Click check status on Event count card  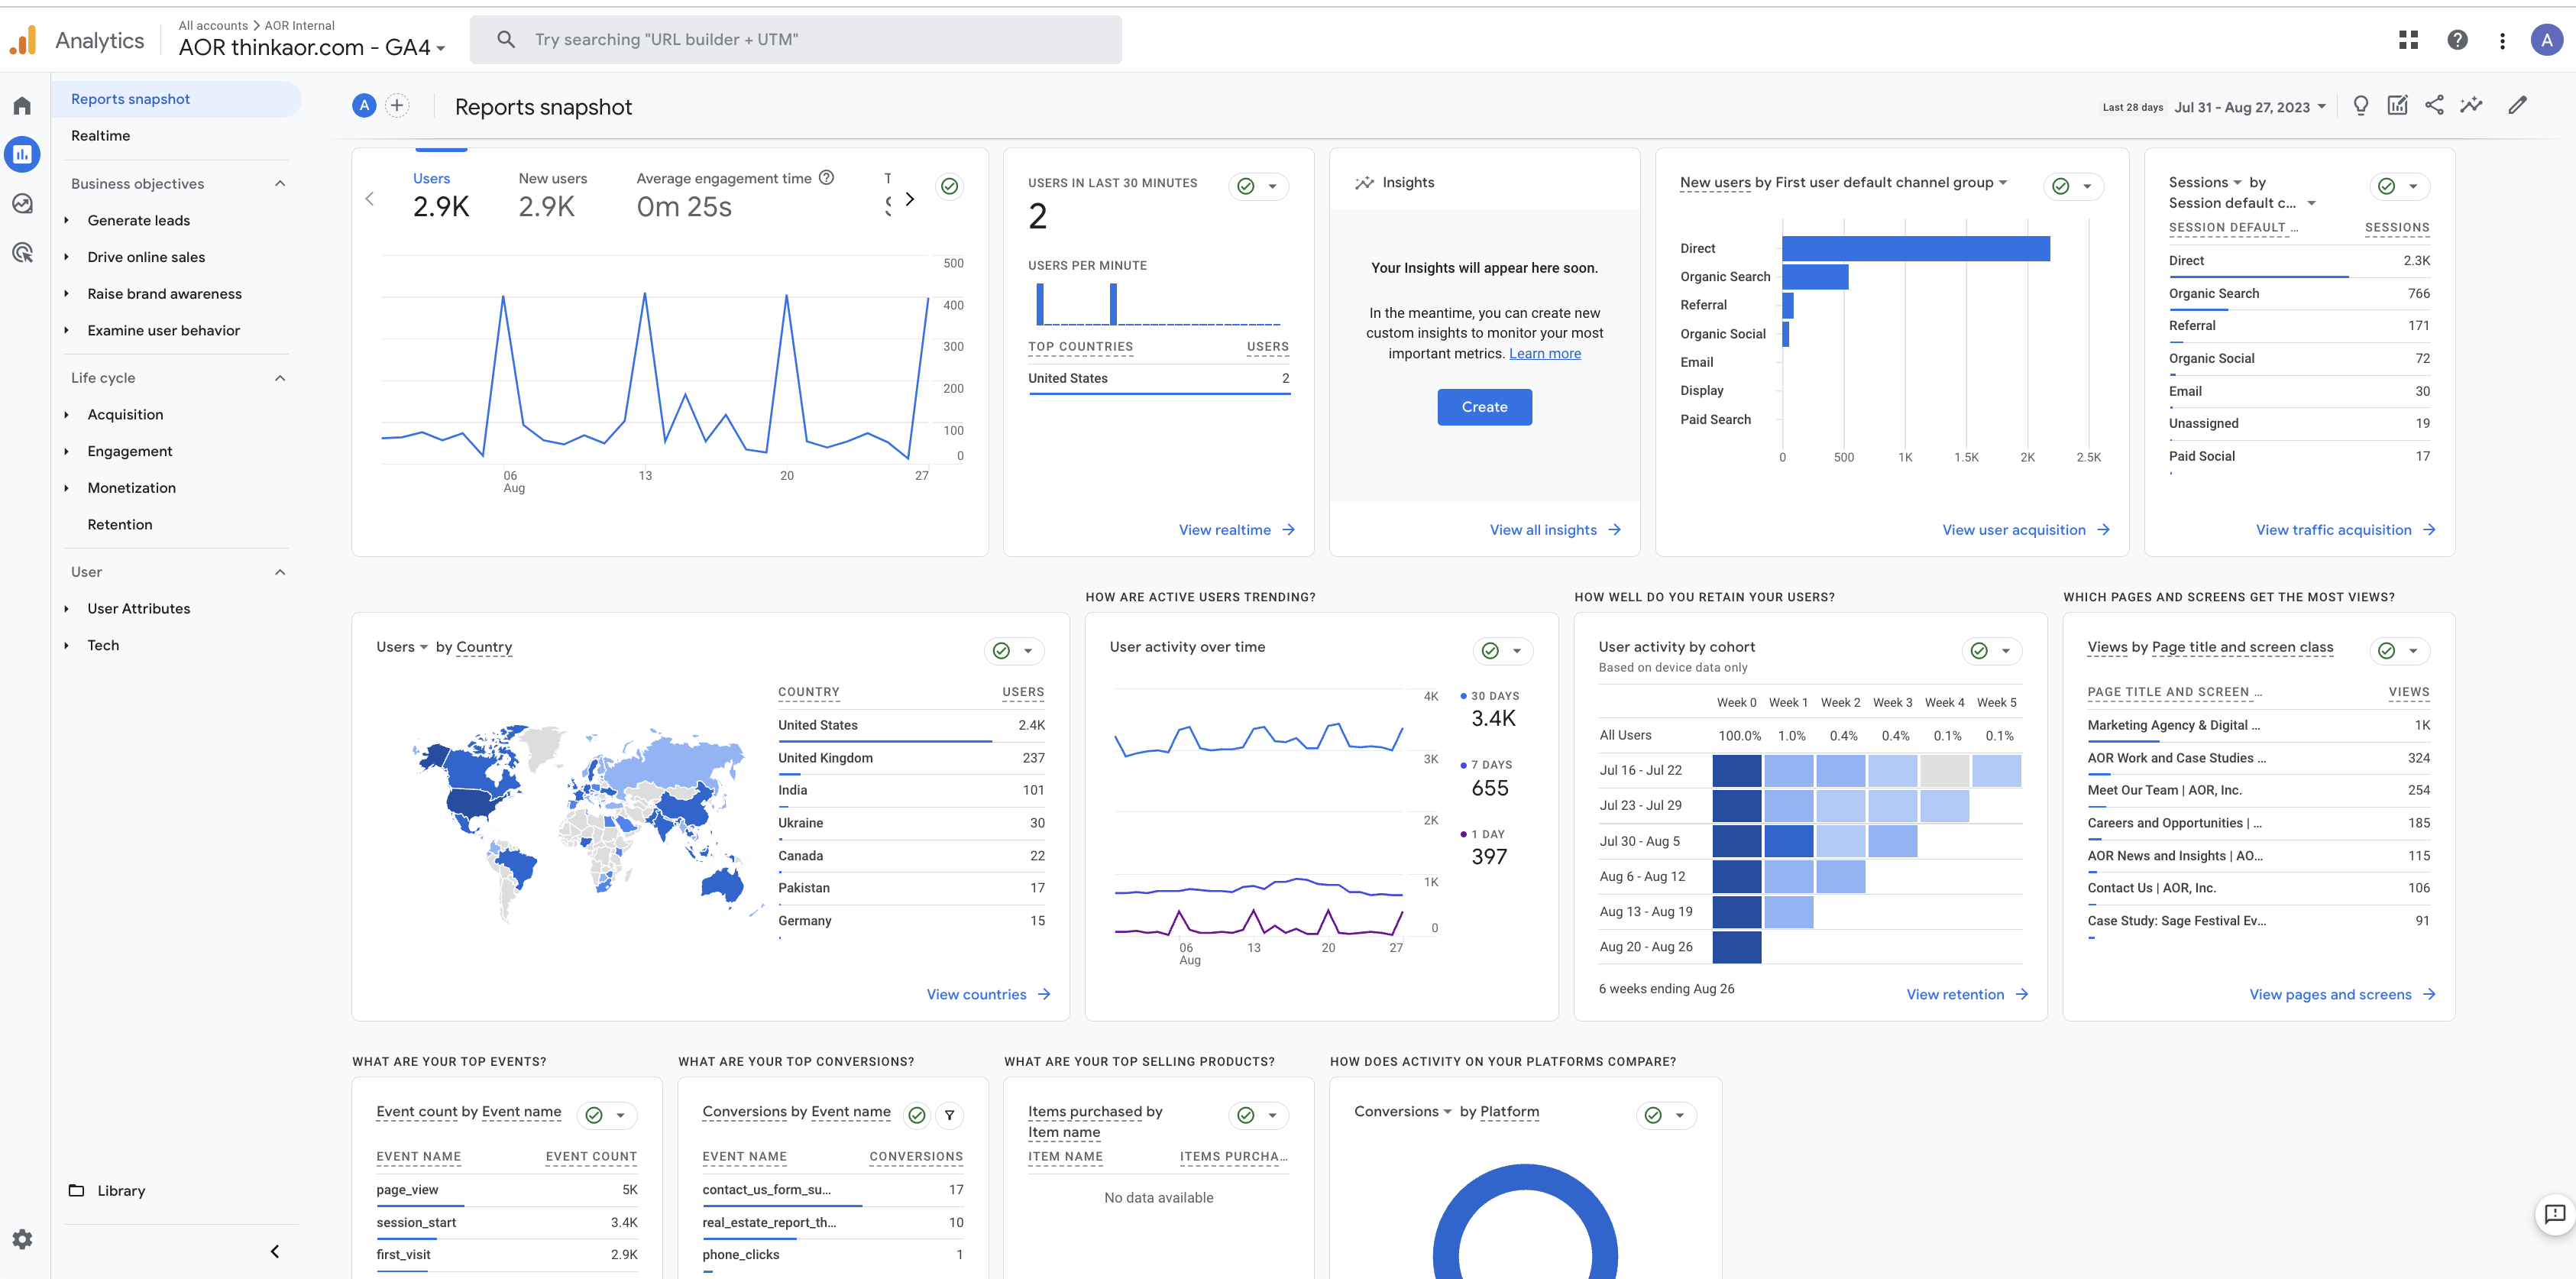point(594,1115)
